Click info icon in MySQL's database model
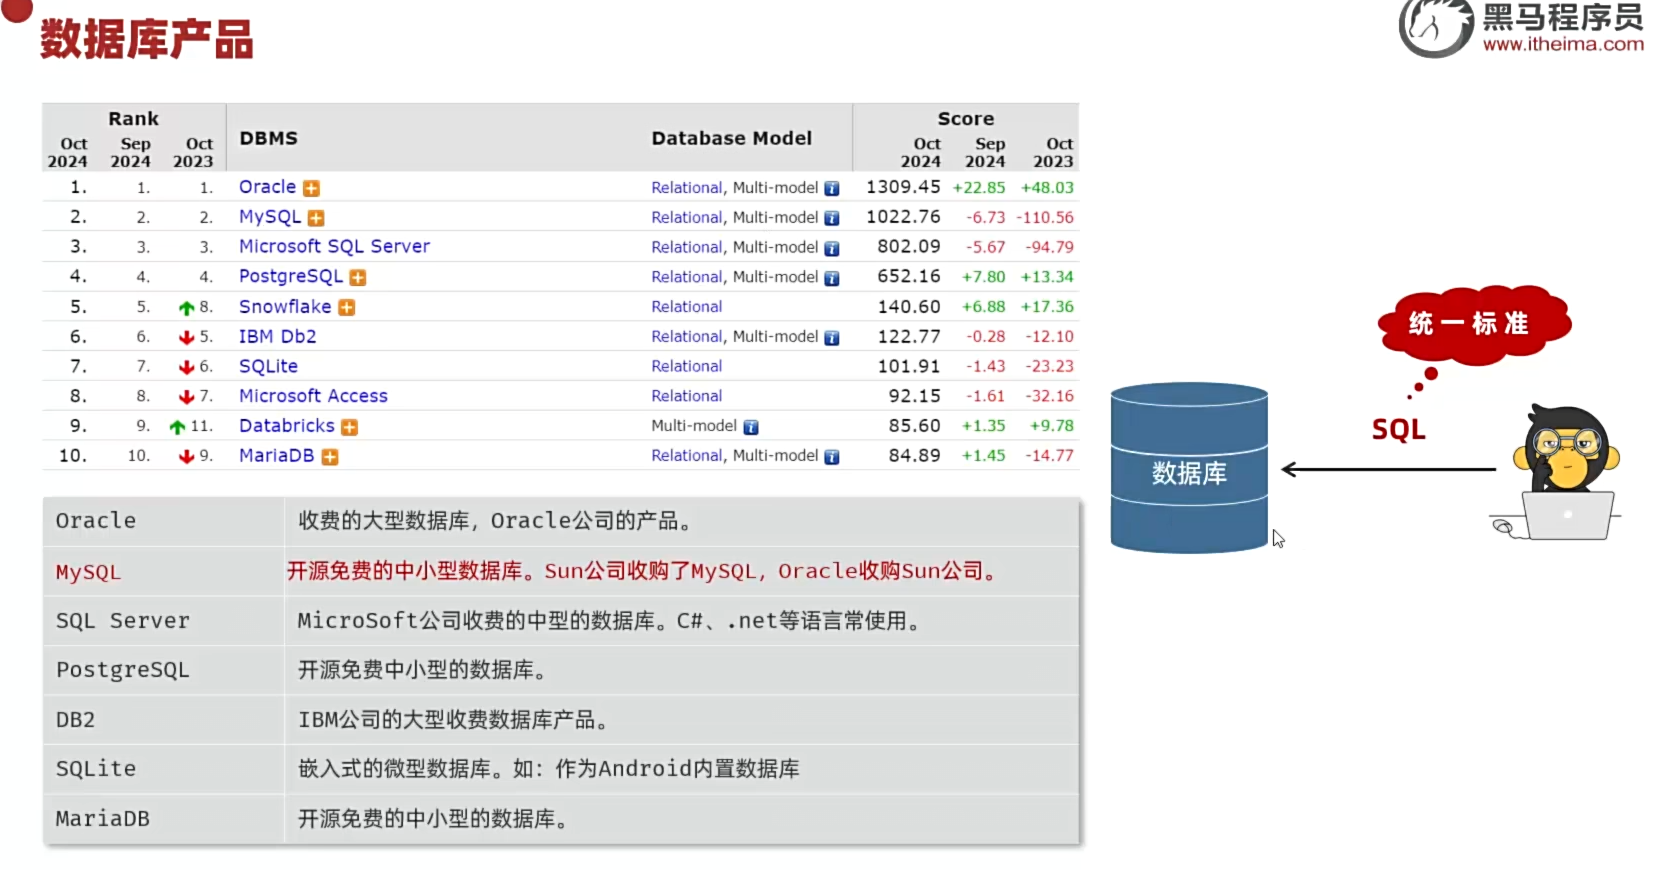Image resolution: width=1657 pixels, height=870 pixels. click(832, 218)
